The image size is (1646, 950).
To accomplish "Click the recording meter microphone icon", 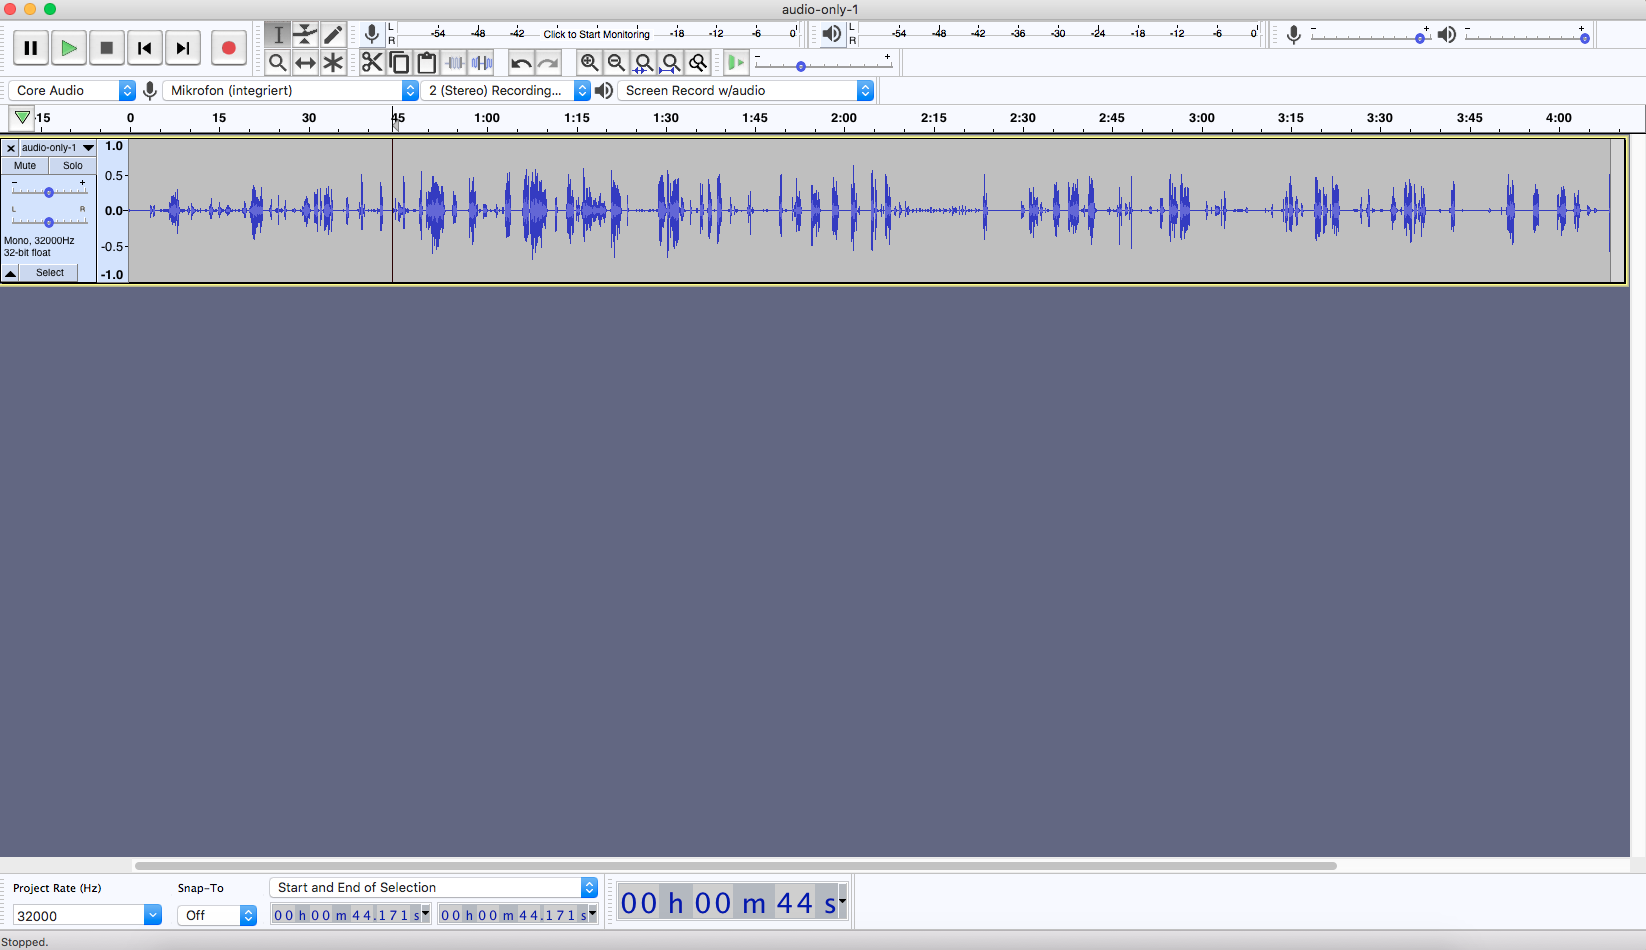I will [x=372, y=33].
